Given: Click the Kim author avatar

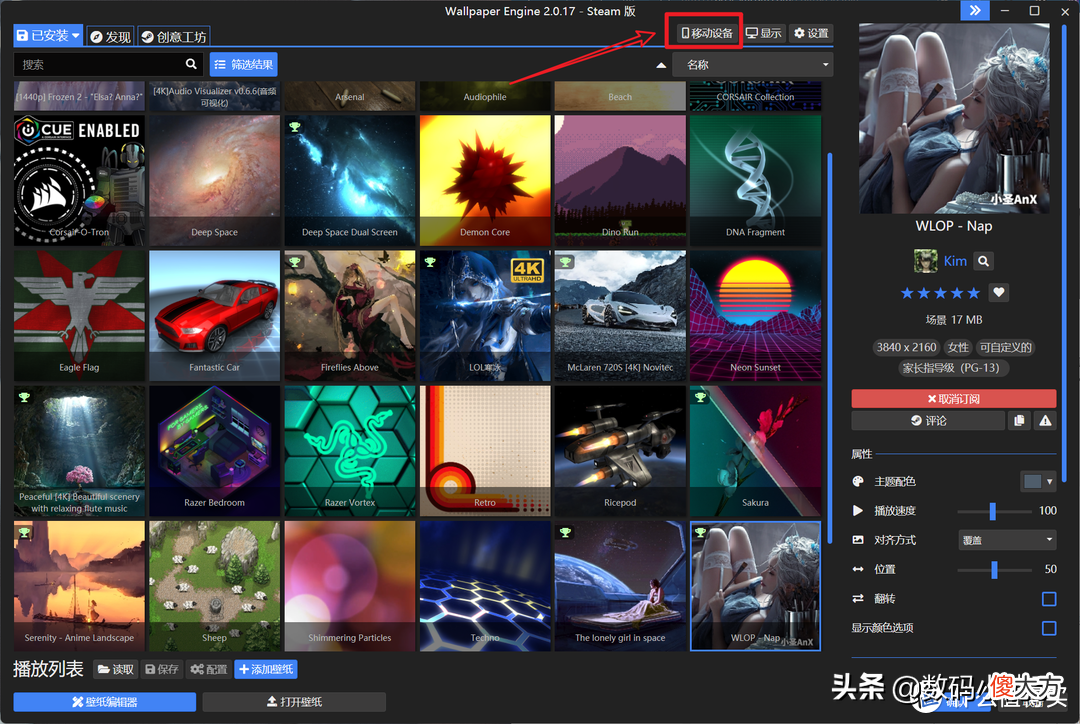Looking at the screenshot, I should 926,261.
